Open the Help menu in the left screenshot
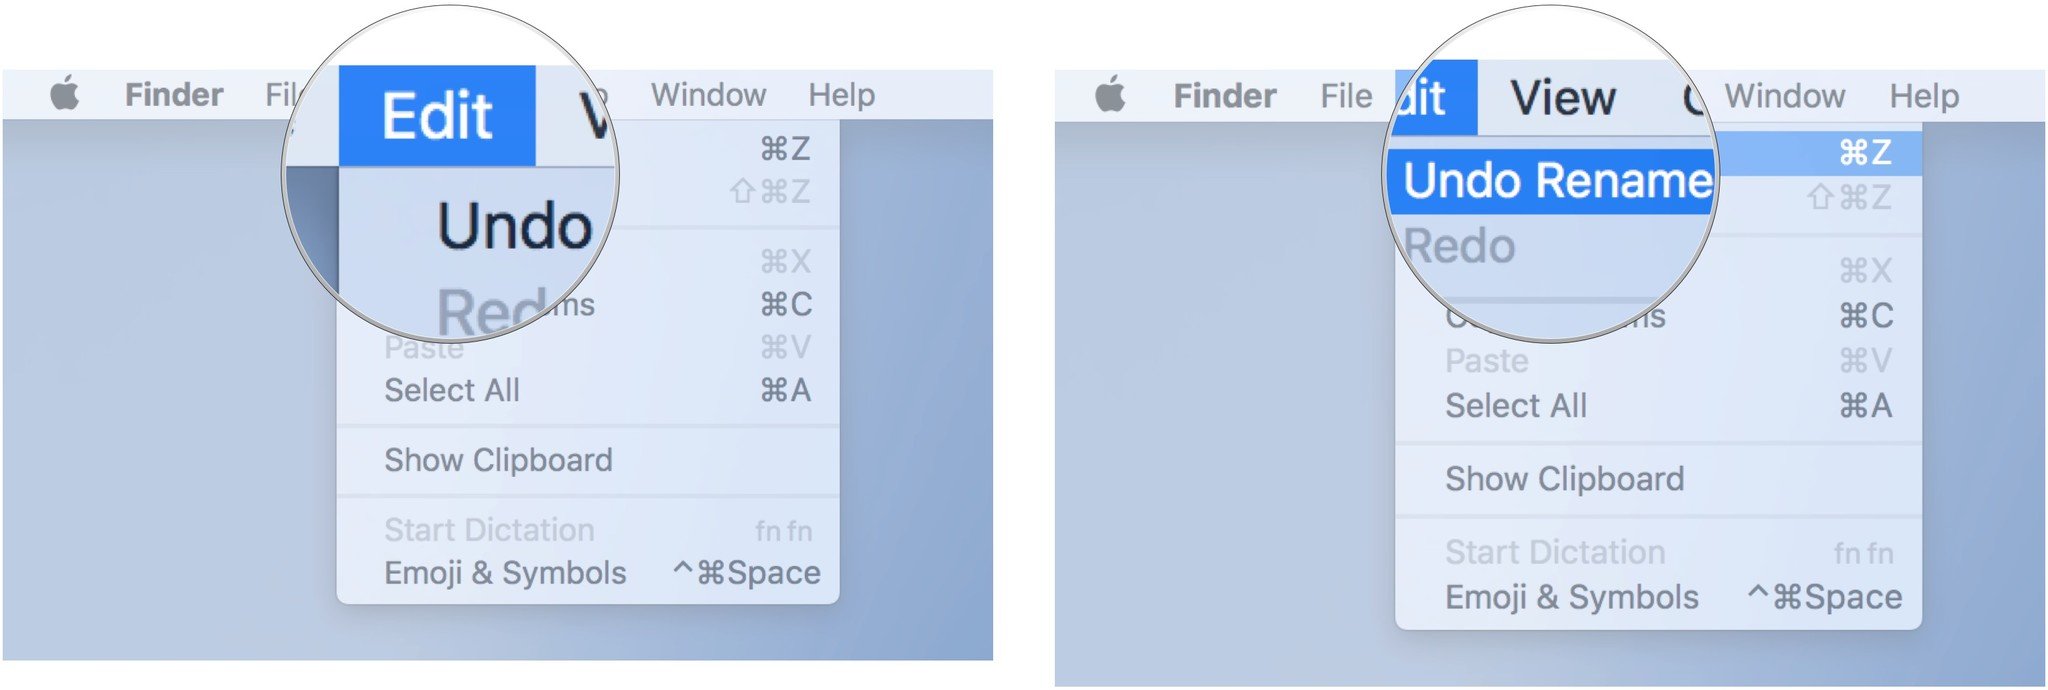 (x=841, y=95)
